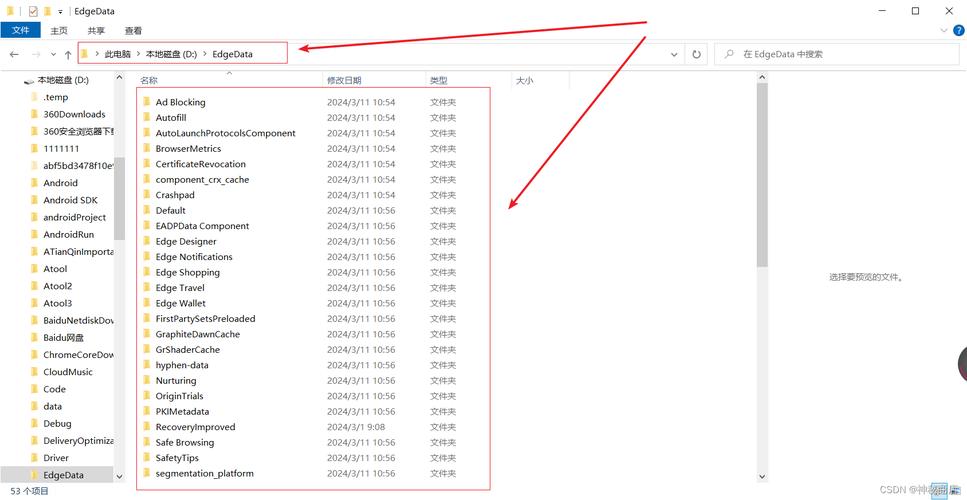Open Driver in the navigation tree
967x500 pixels.
tap(56, 457)
